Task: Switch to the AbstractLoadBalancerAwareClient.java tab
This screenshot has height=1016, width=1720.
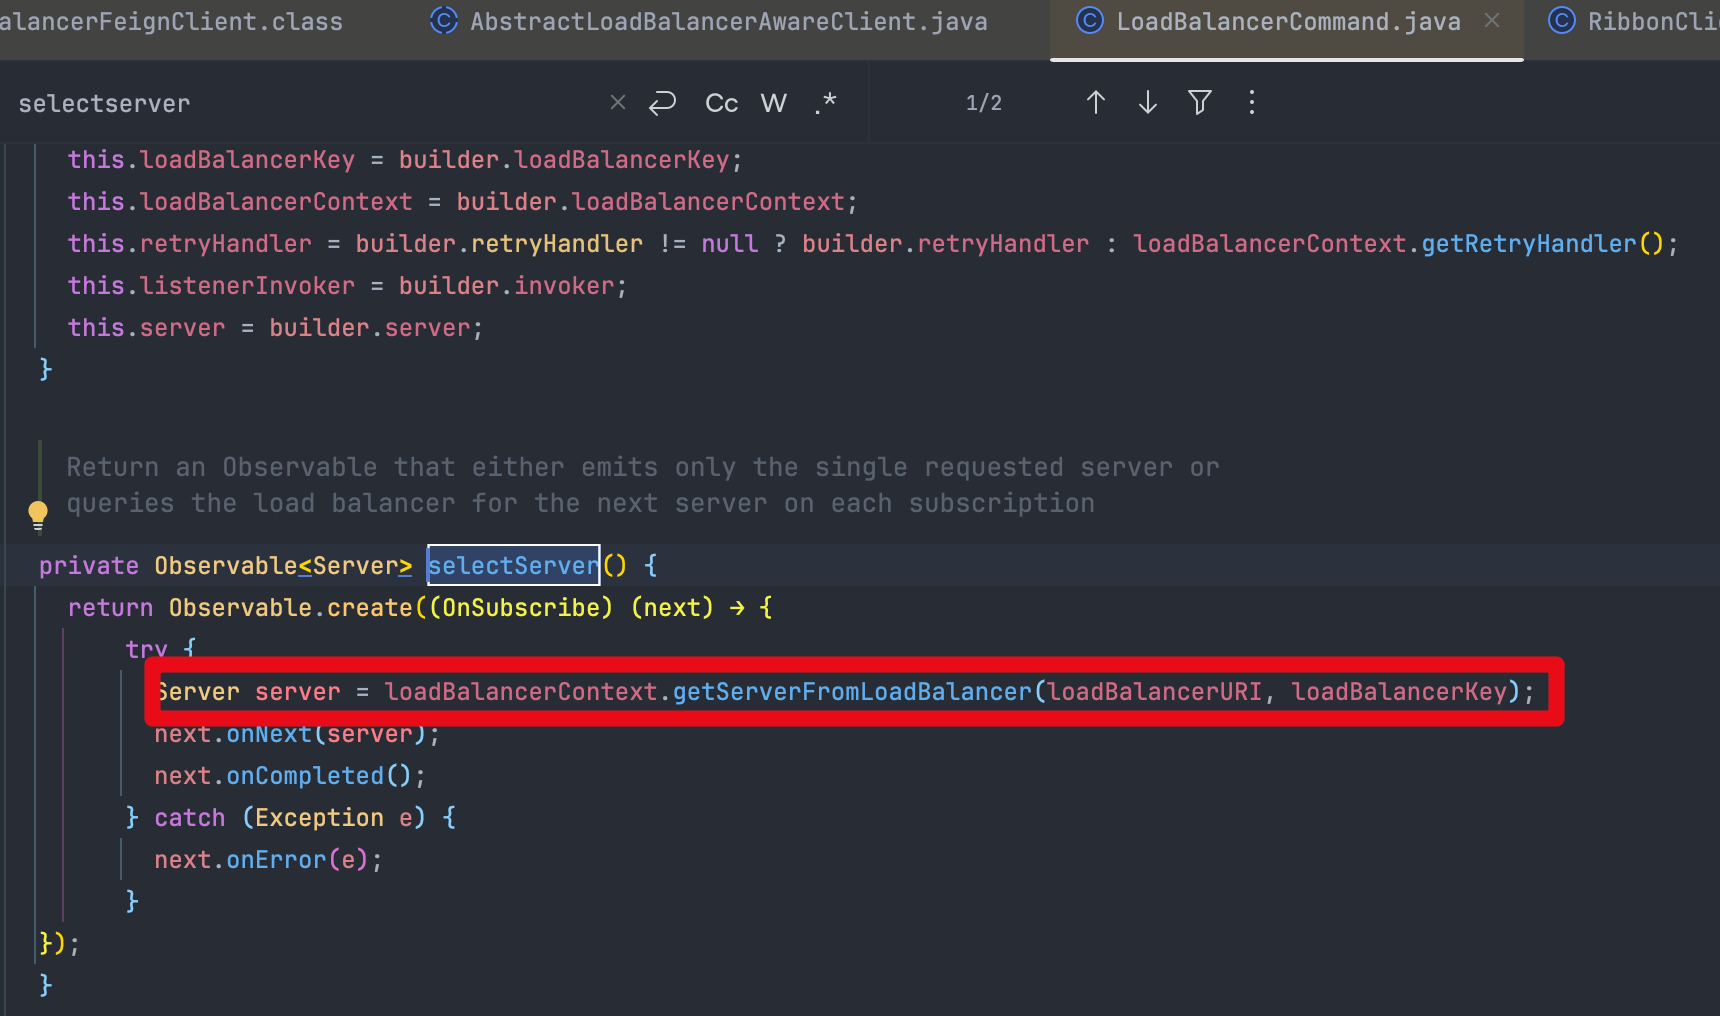Action: (x=708, y=21)
